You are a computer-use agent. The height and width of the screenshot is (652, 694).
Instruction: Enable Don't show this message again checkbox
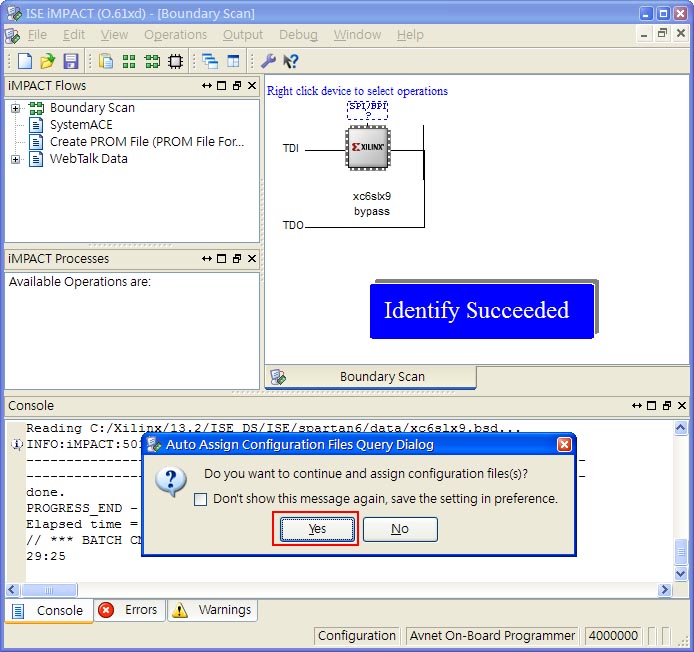(200, 499)
